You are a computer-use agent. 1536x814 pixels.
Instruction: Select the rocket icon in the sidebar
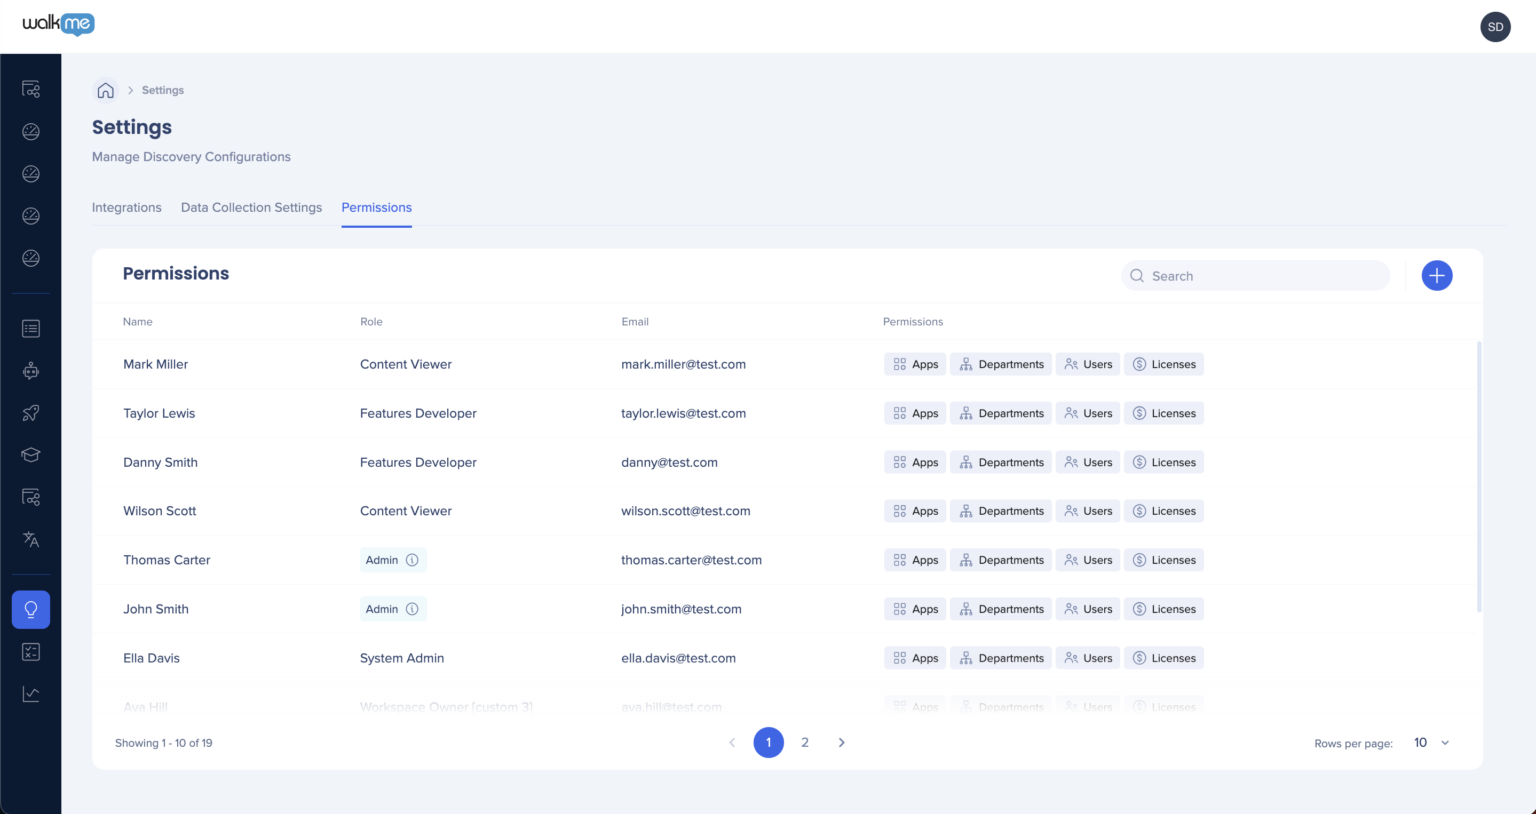point(30,412)
